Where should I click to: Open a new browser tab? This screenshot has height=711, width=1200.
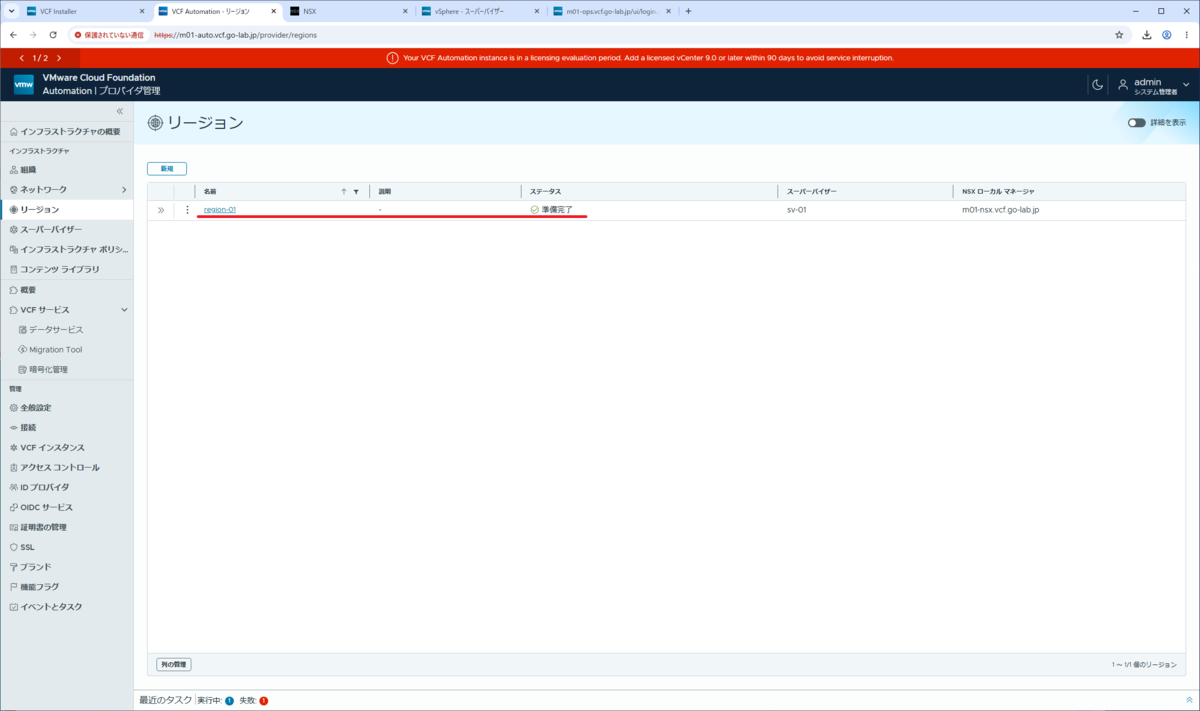pyautogui.click(x=688, y=11)
